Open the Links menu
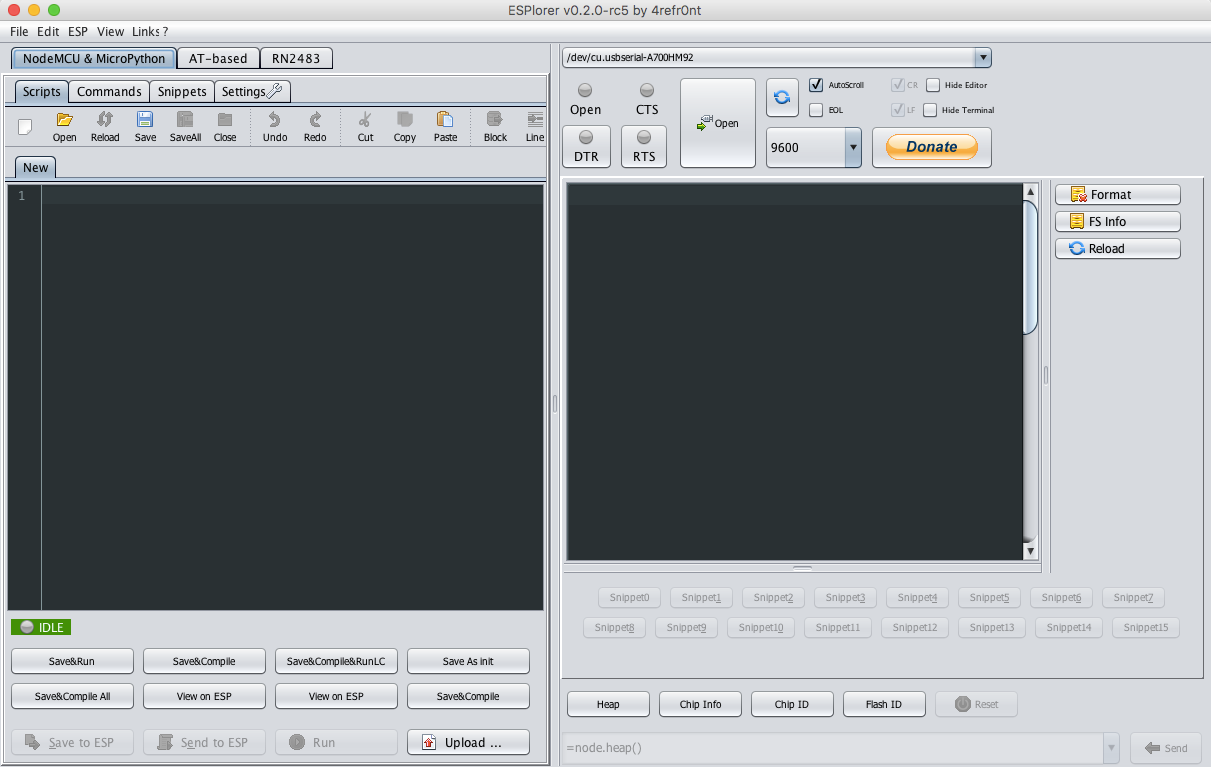Viewport: 1211px width, 767px height. pos(147,31)
